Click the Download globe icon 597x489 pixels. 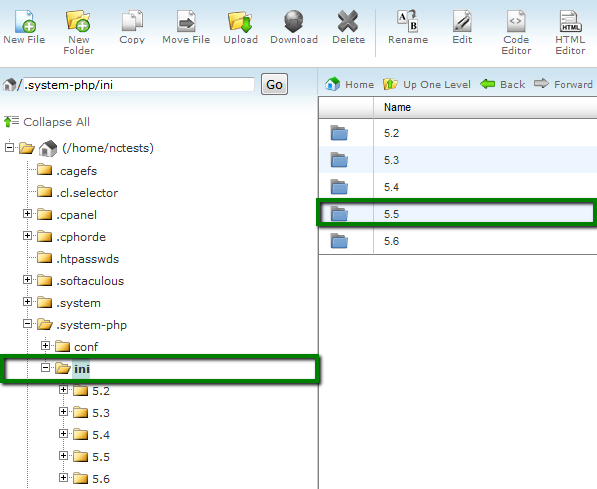[294, 21]
